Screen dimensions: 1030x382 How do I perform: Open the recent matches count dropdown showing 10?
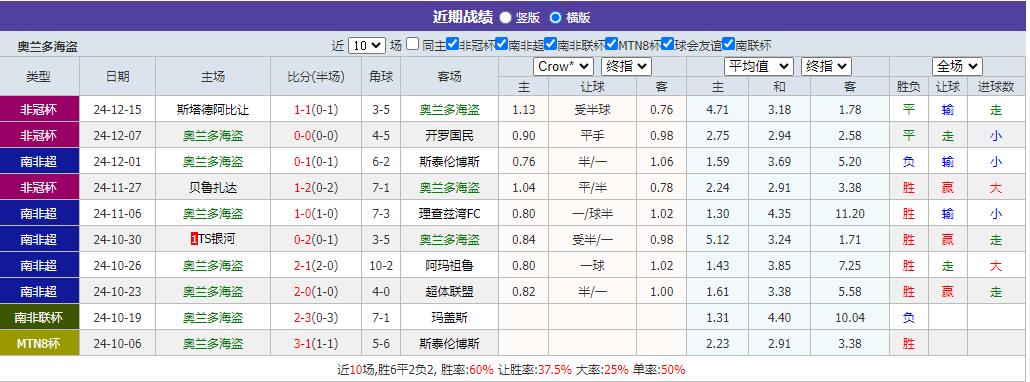pyautogui.click(x=367, y=45)
